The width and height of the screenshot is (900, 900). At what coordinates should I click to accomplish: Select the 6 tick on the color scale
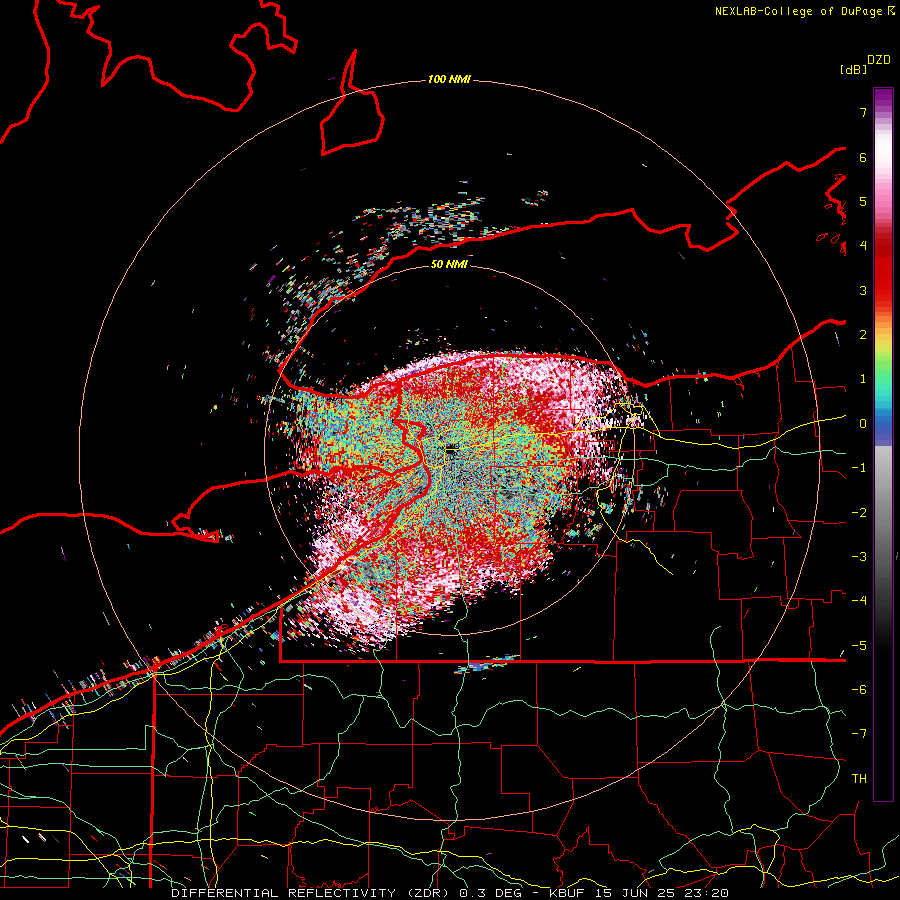(x=863, y=157)
